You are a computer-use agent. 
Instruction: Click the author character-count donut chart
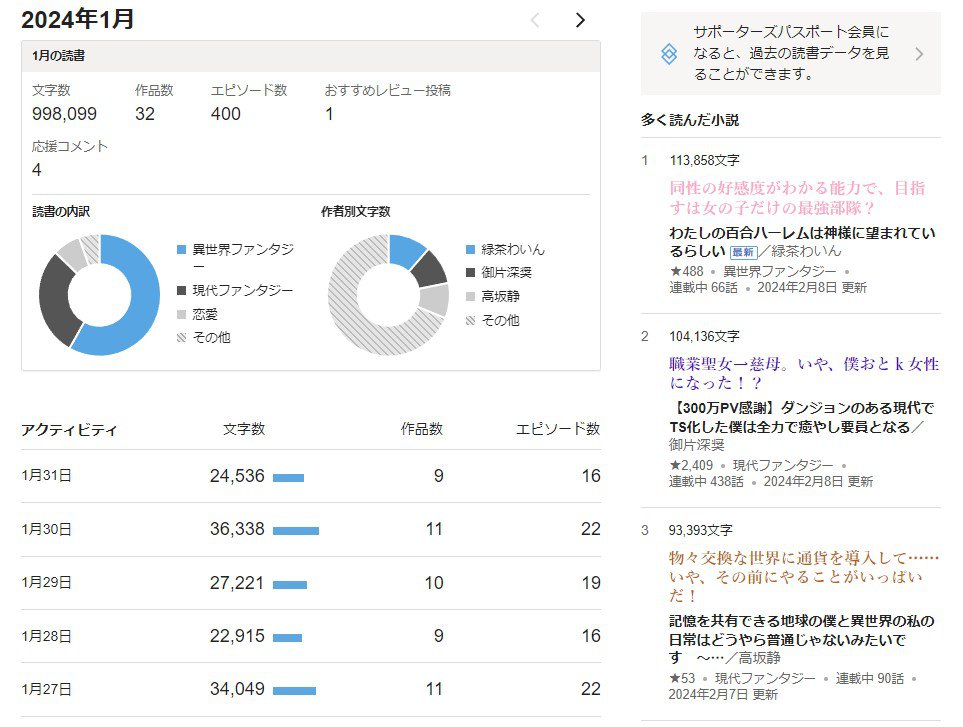click(x=388, y=294)
